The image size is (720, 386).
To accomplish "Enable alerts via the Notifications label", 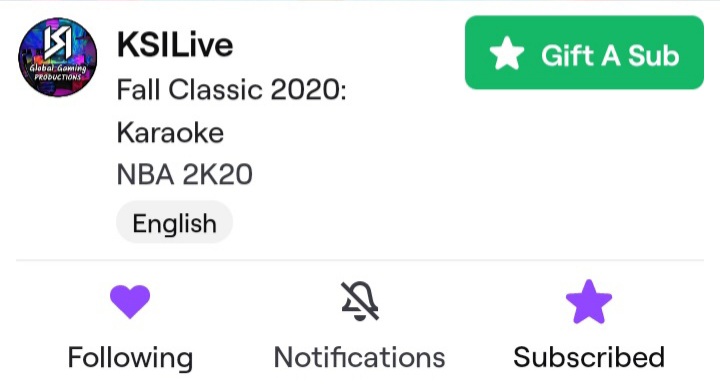I will pos(360,357).
